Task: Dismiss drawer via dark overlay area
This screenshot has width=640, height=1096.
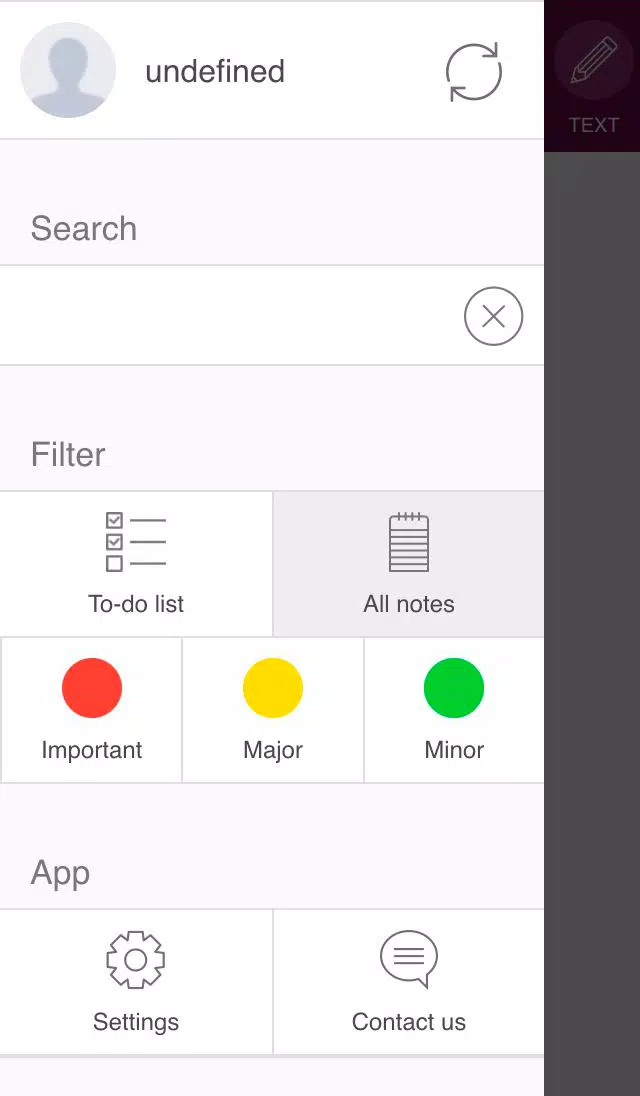Action: (592, 623)
